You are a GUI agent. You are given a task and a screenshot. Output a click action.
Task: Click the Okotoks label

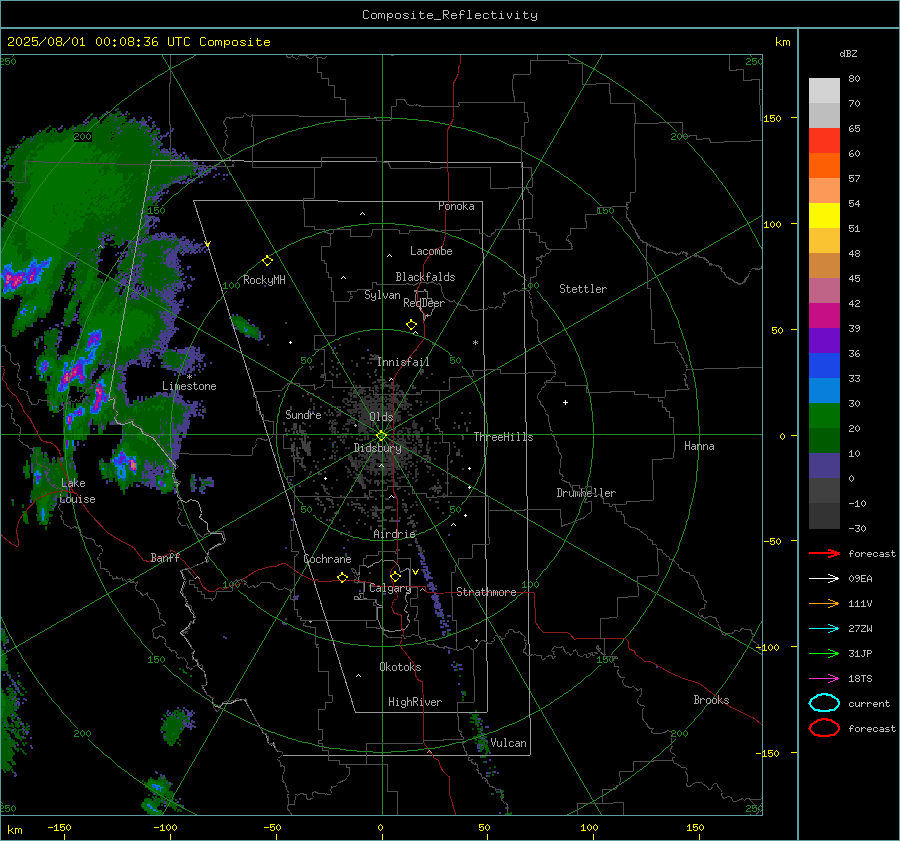[400, 667]
